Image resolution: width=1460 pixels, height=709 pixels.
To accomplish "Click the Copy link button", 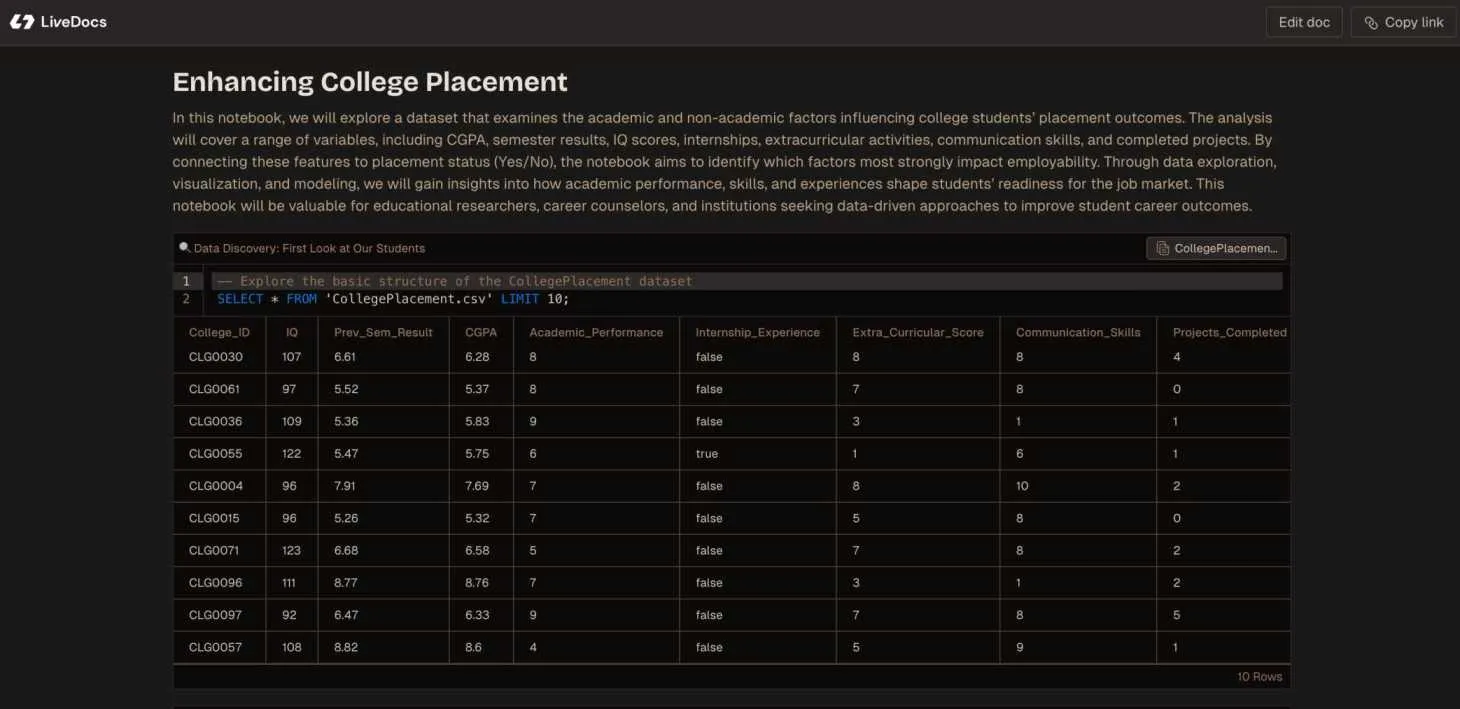I will pos(1402,21).
